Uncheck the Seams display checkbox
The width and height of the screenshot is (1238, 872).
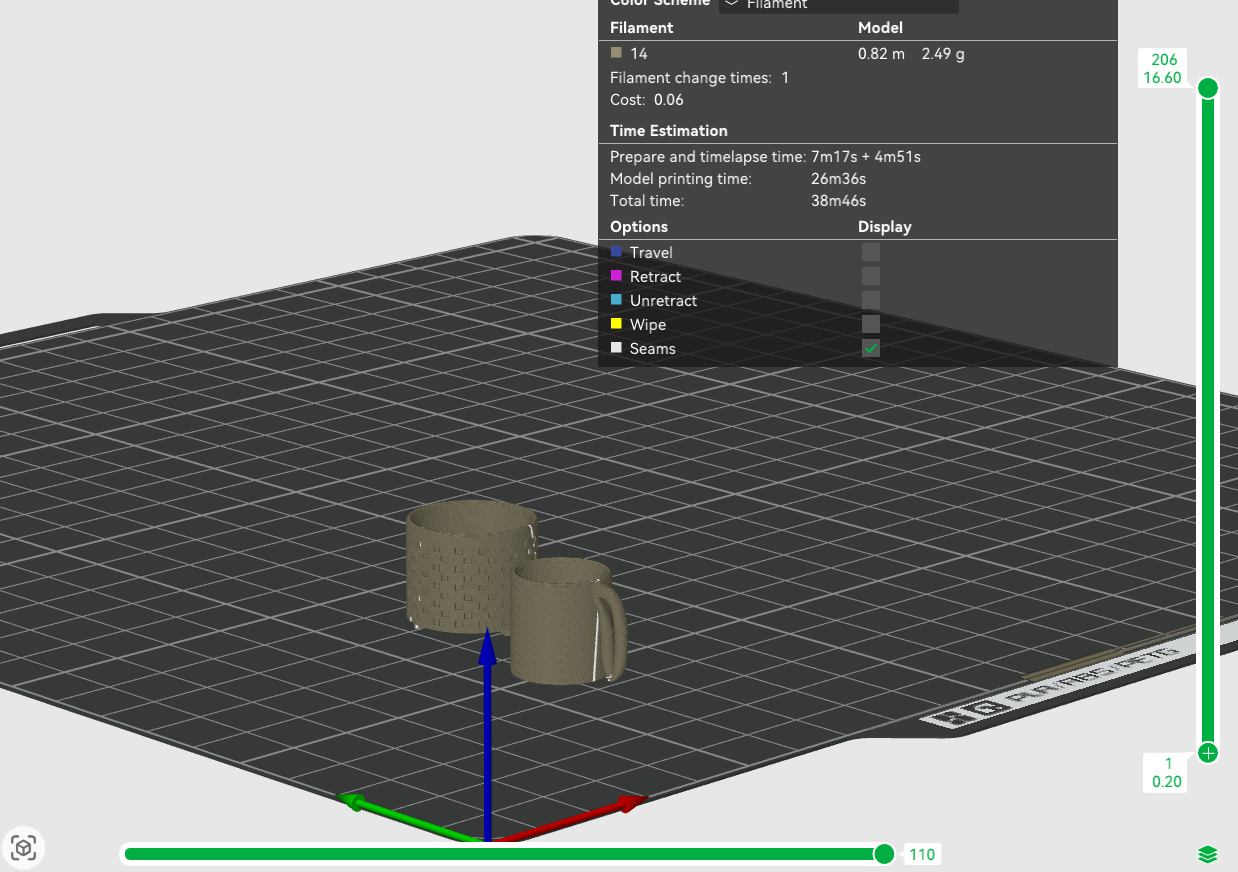pyautogui.click(x=871, y=348)
